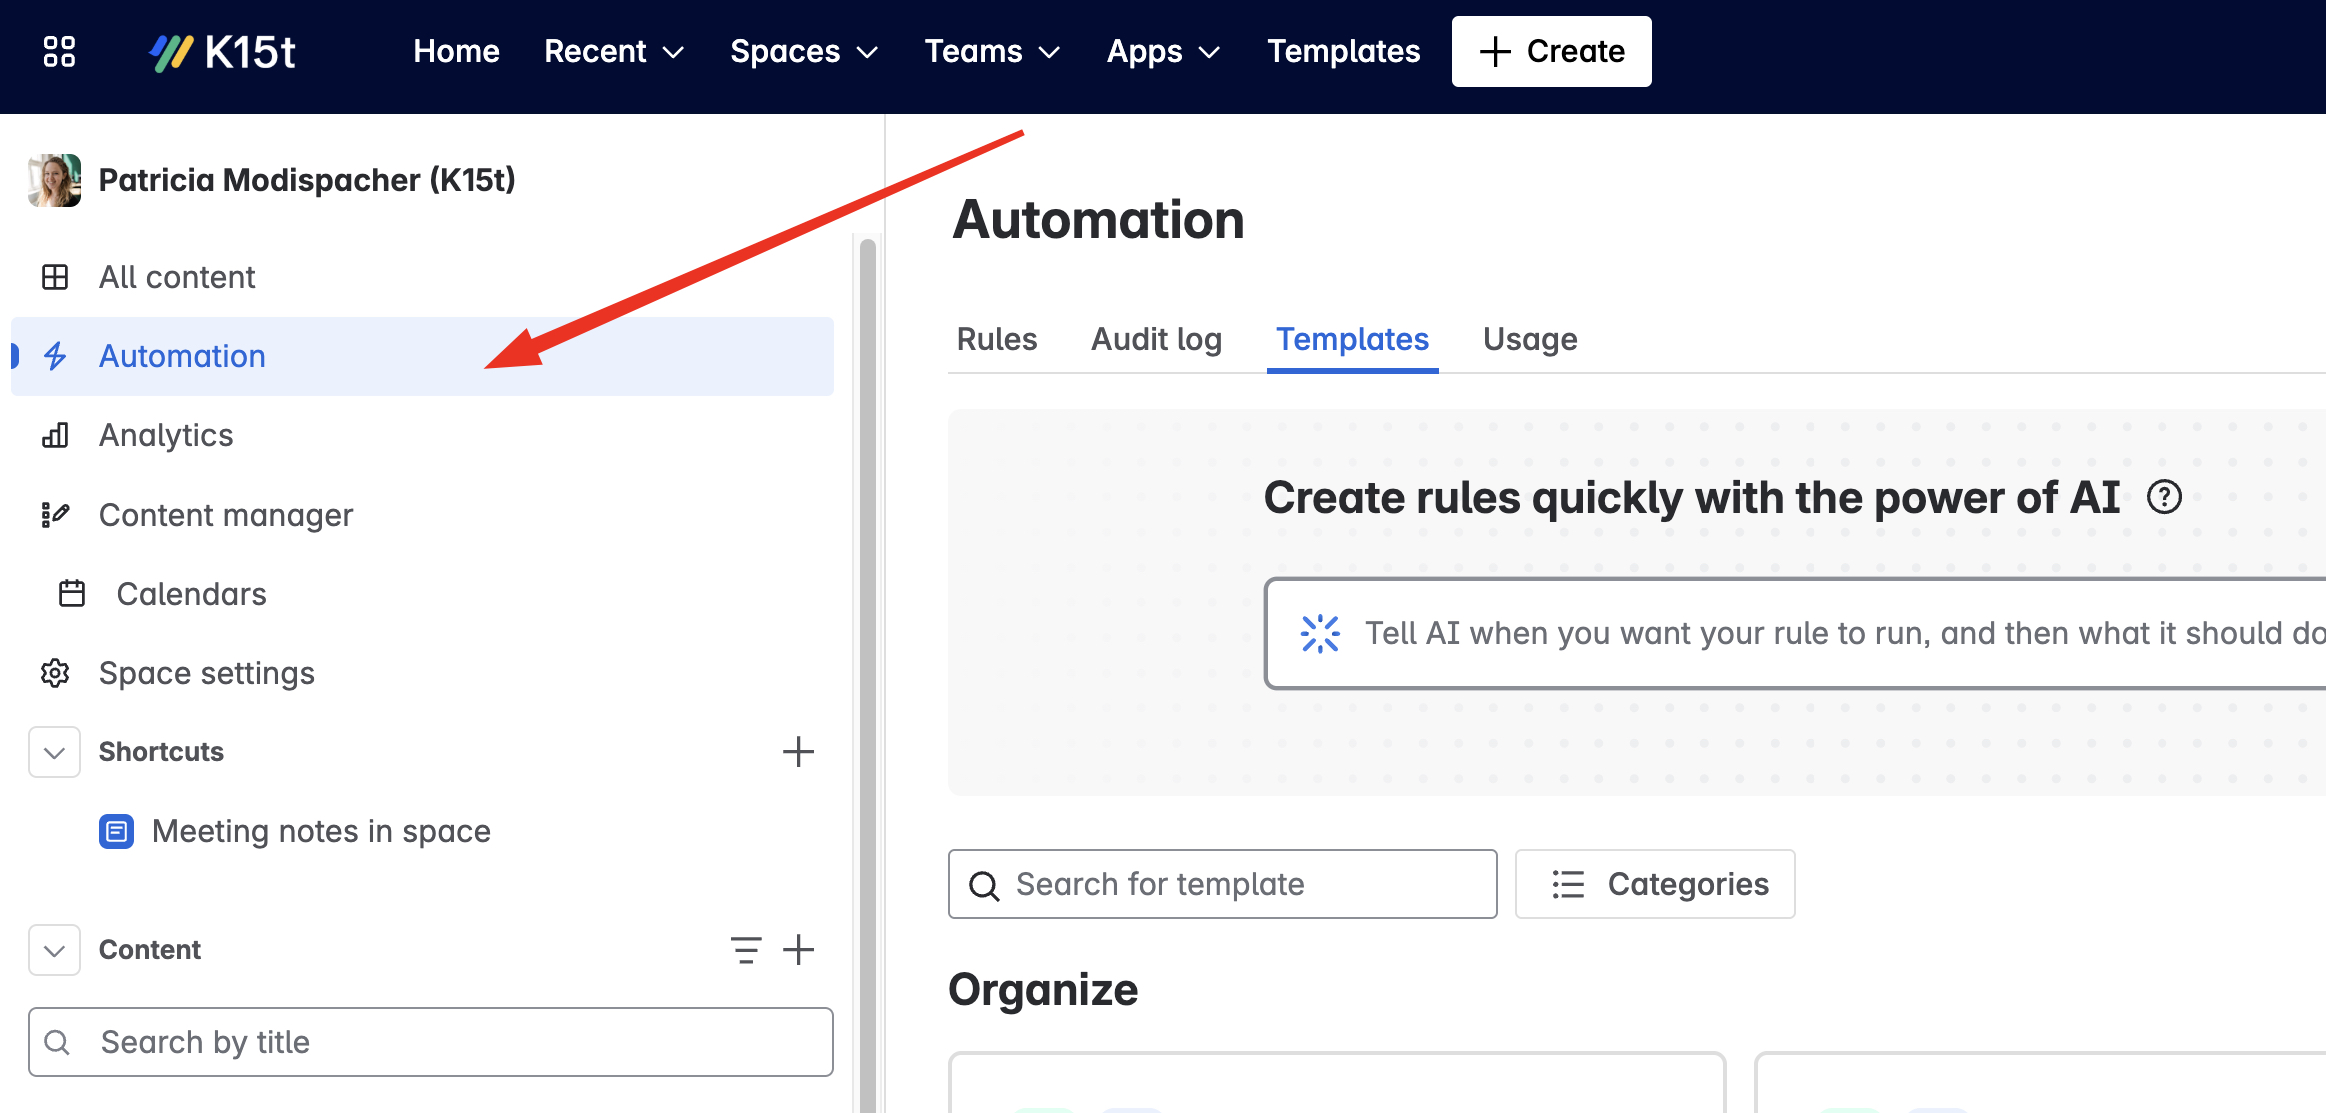Click the Categories list icon
Screen dimensions: 2326x1113
pos(1568,884)
